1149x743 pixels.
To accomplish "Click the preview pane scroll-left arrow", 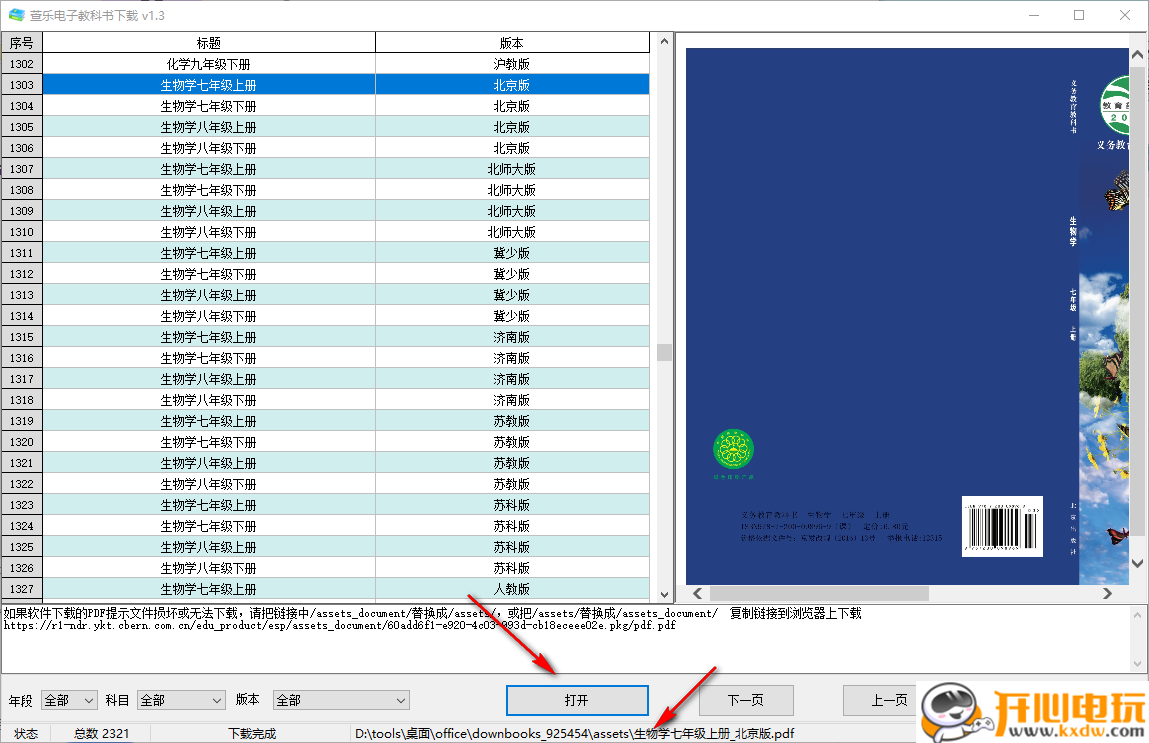I will click(698, 593).
